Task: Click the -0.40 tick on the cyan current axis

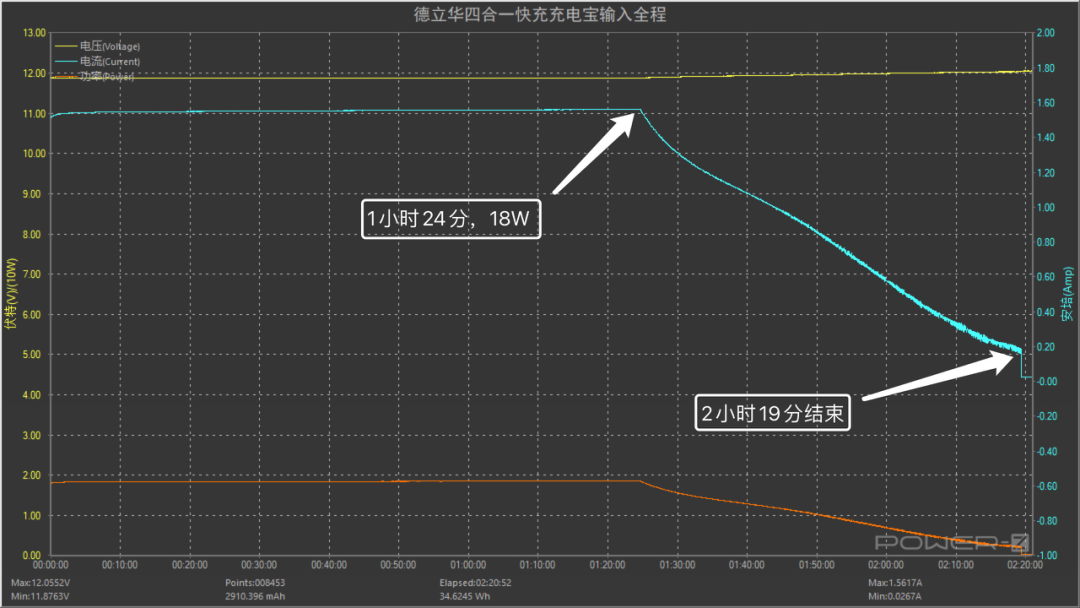Action: [1047, 452]
